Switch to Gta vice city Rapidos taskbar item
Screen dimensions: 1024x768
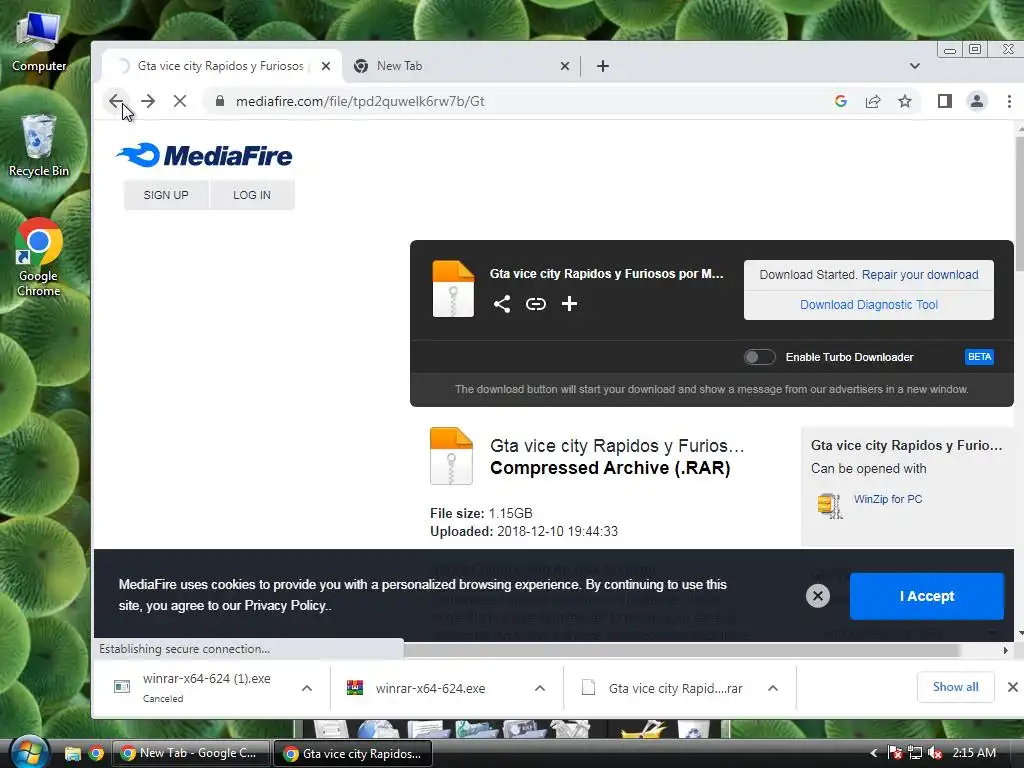click(353, 753)
